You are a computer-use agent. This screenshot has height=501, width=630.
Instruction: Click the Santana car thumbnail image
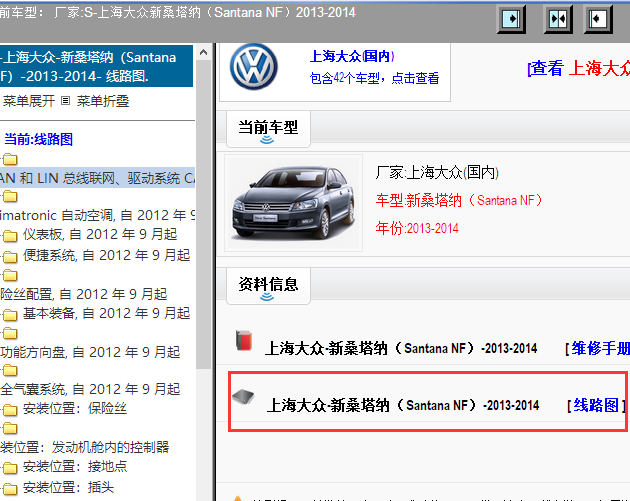click(x=293, y=203)
